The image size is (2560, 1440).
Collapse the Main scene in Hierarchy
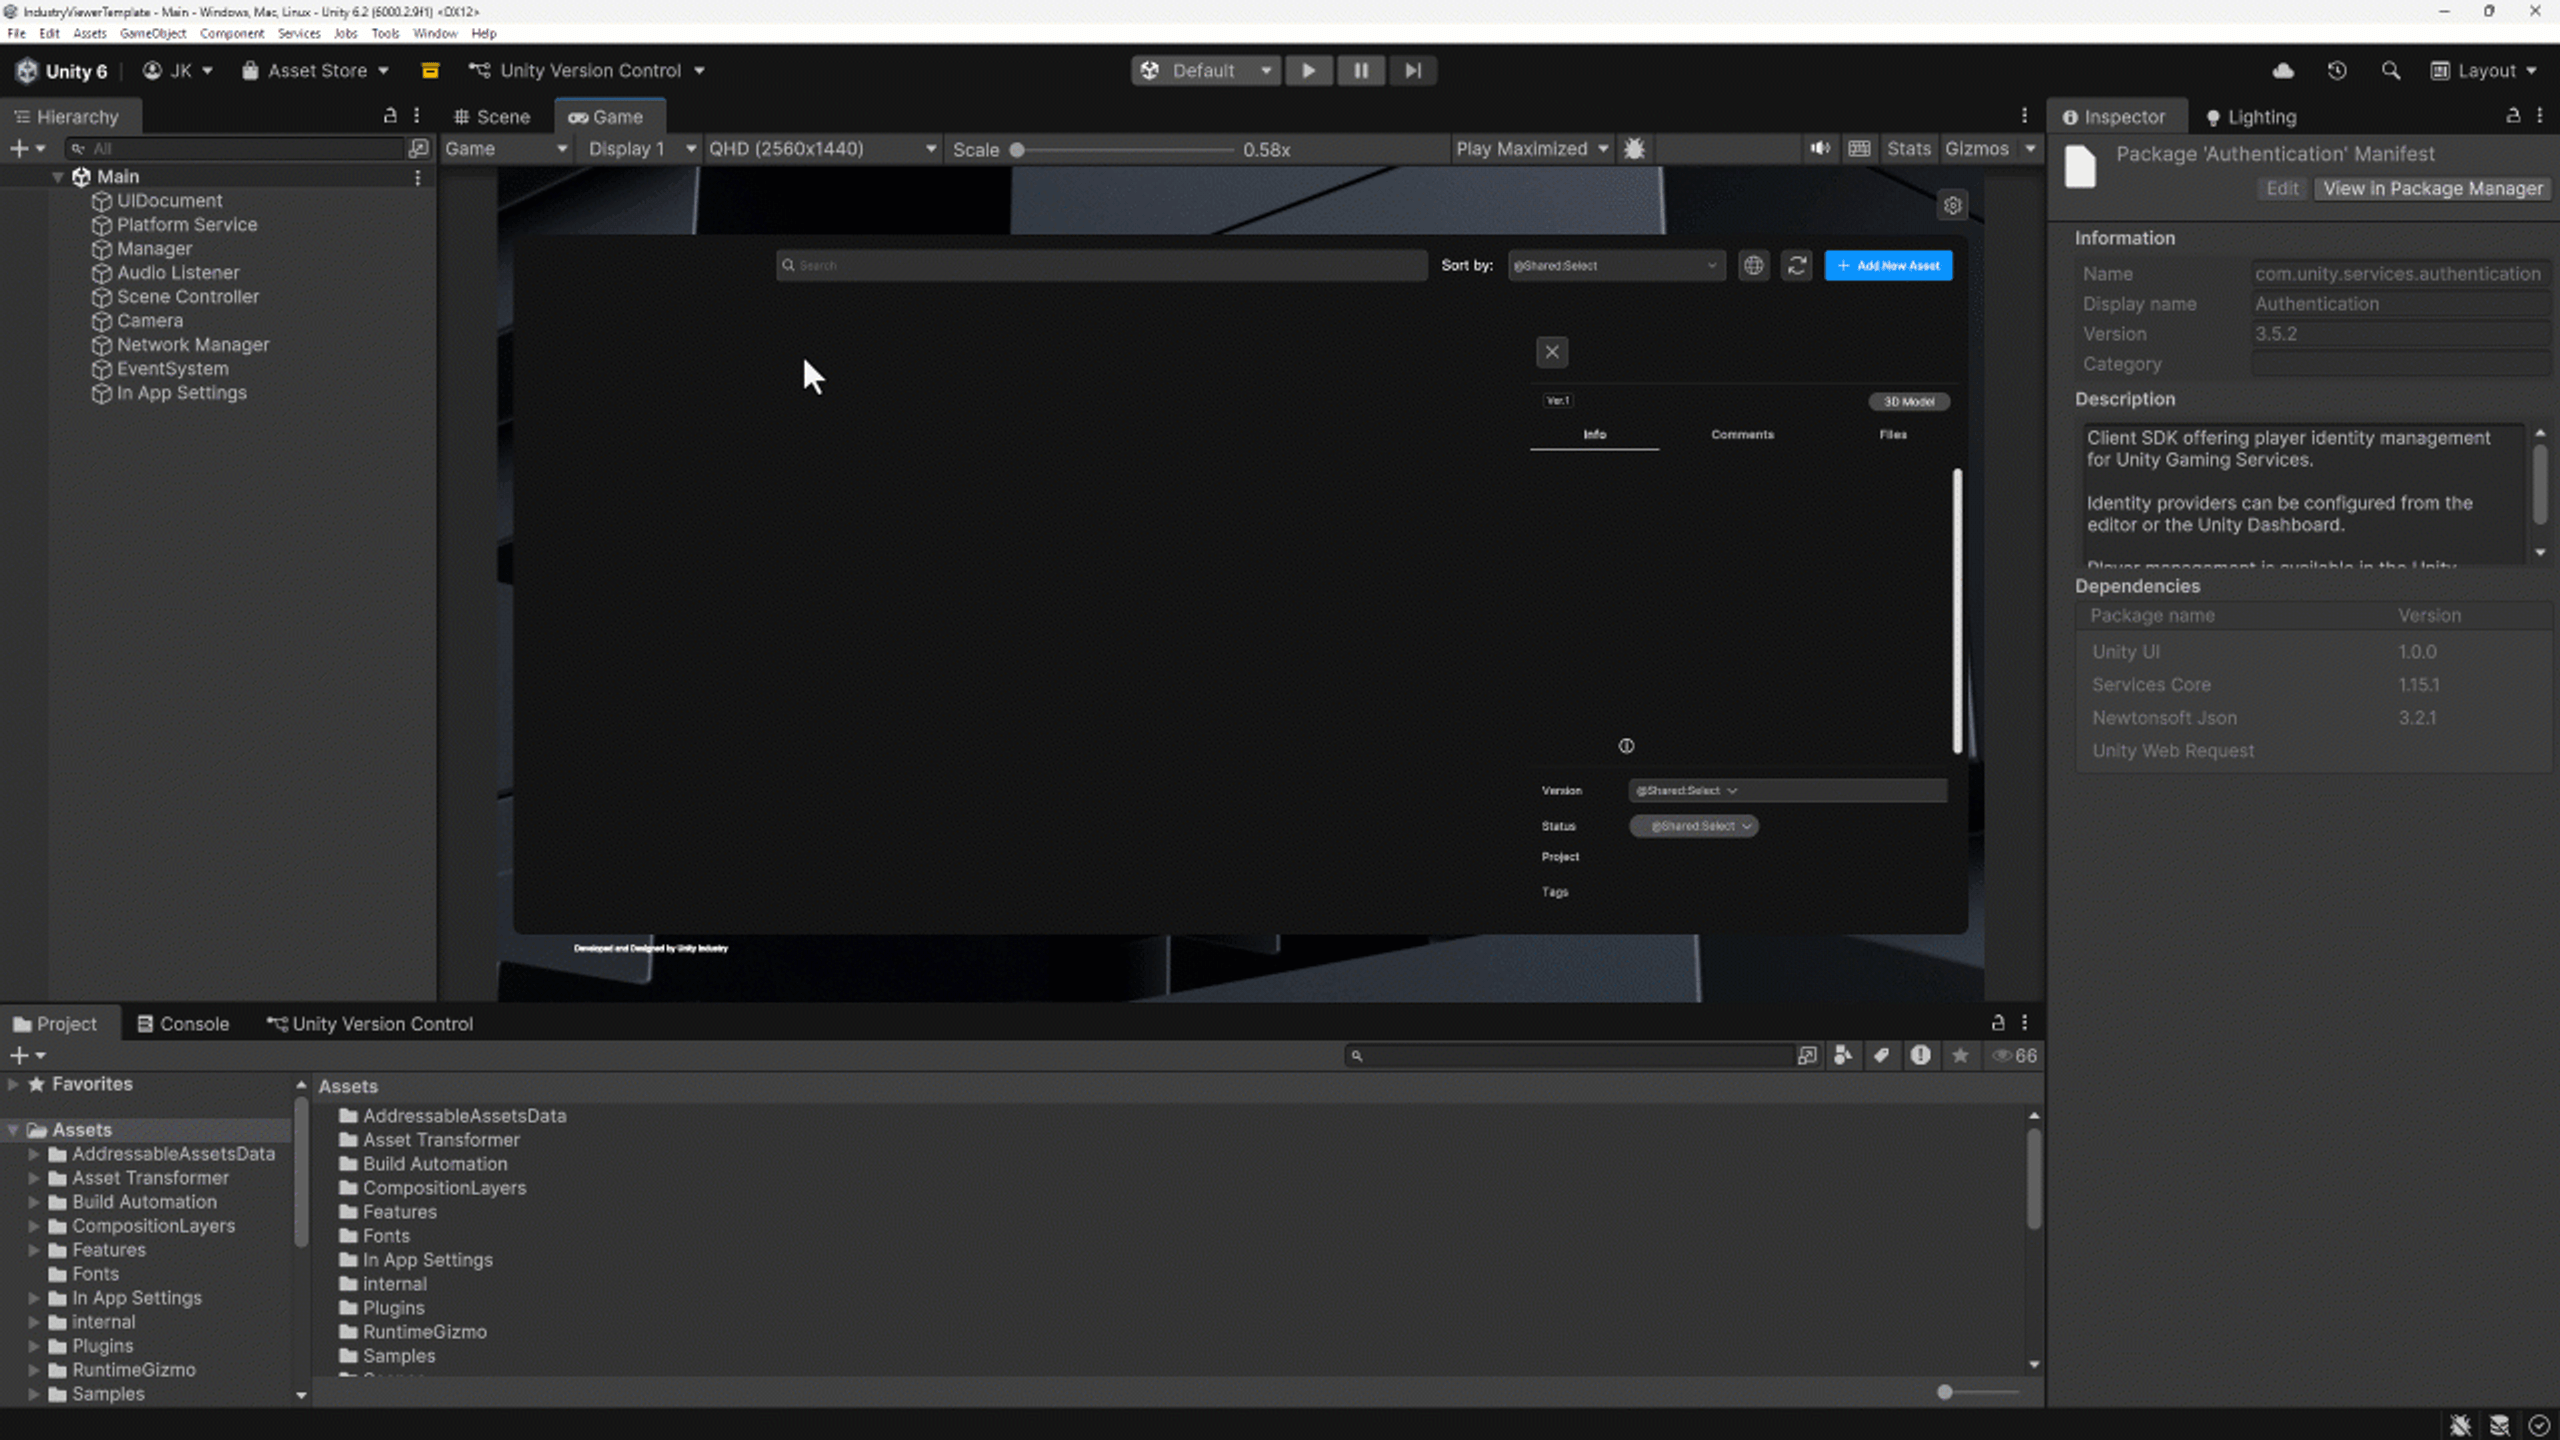[x=58, y=177]
